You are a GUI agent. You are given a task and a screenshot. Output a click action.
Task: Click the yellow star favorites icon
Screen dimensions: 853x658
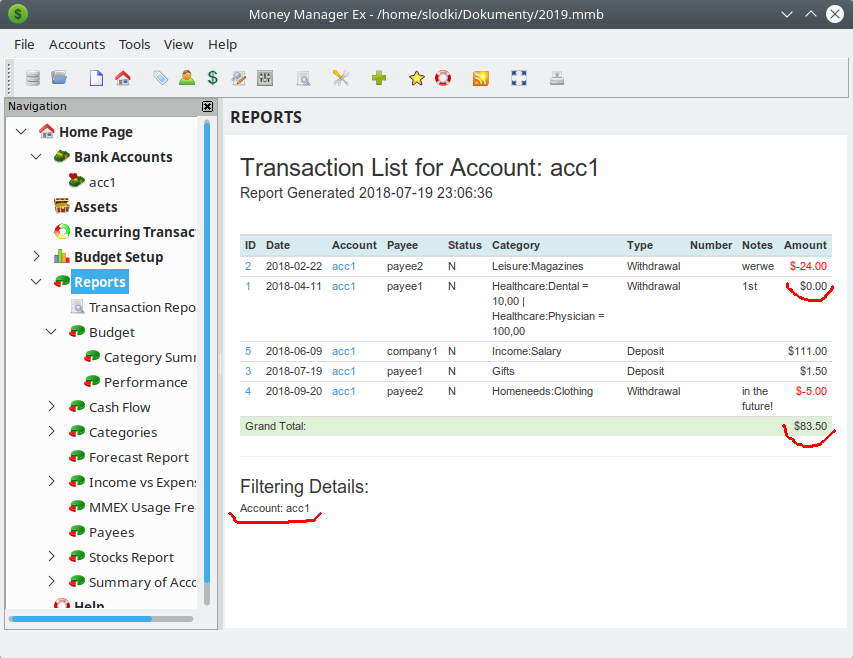416,78
